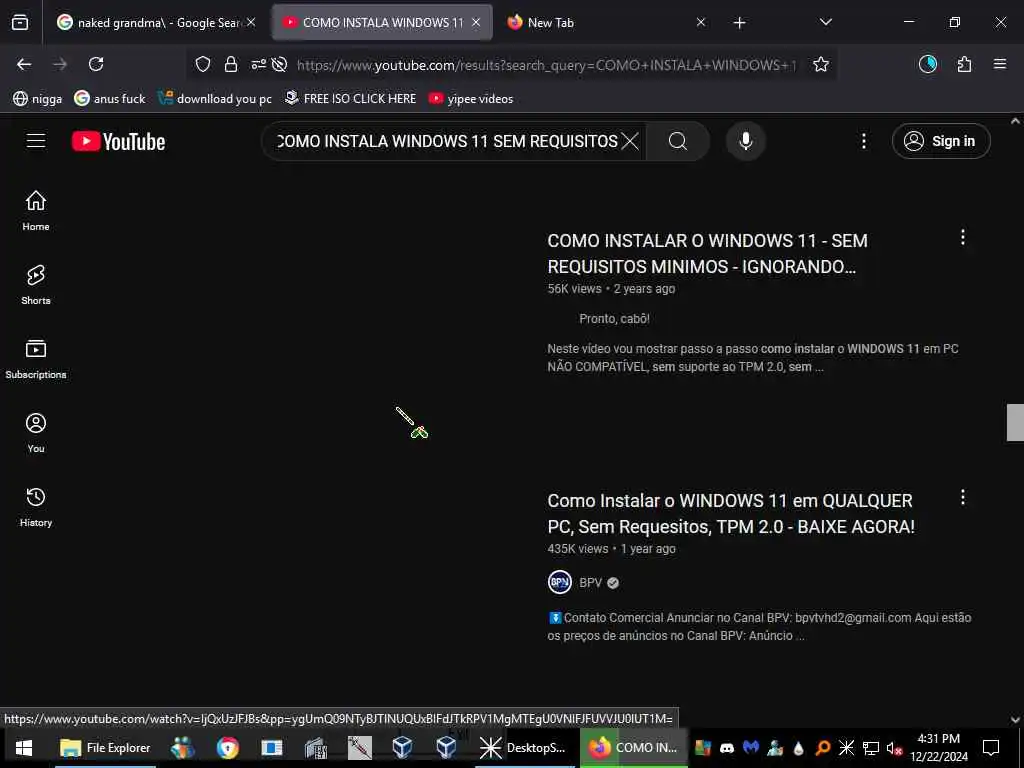This screenshot has width=1024, height=768.
Task: Open the COMO INSTALAR O WINDOWS 11 video title
Action: point(707,253)
